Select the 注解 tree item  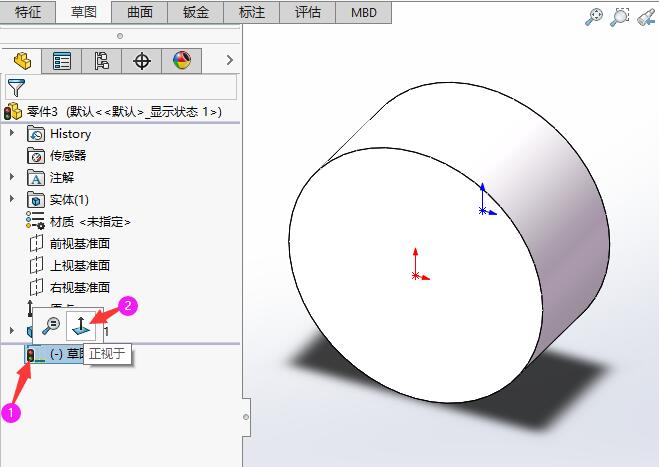(x=62, y=177)
